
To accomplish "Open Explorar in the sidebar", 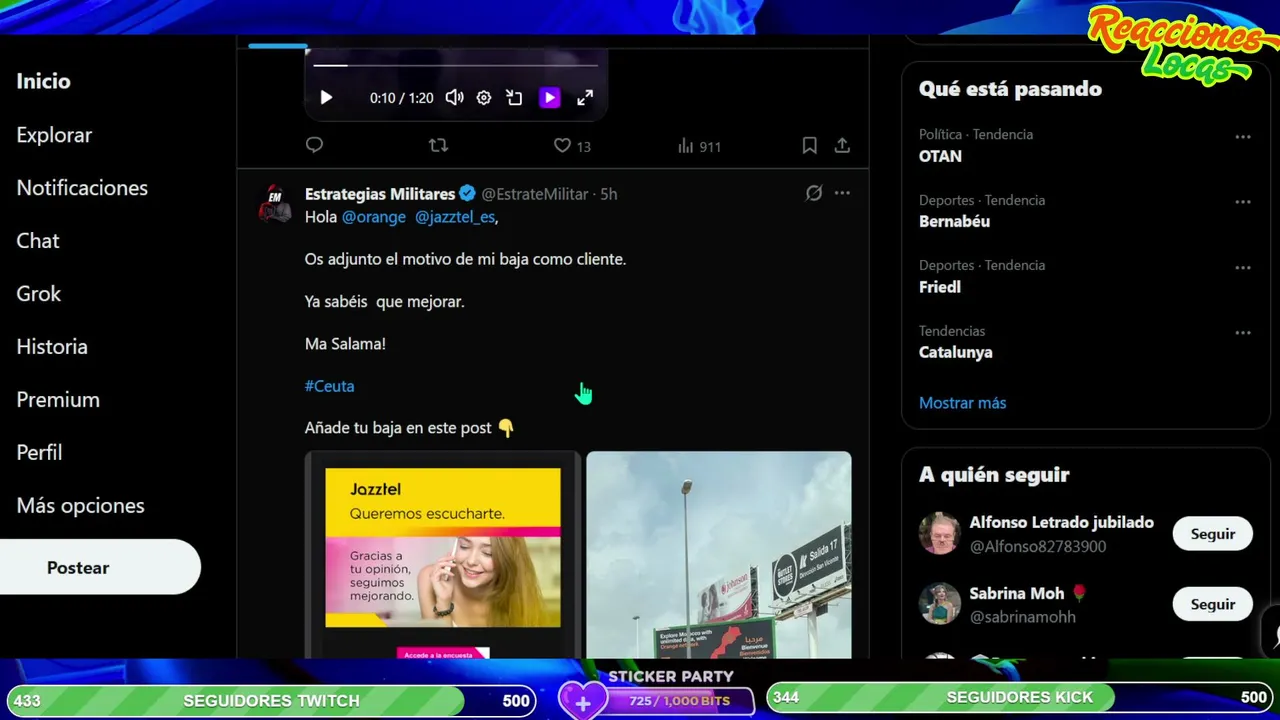I will tap(54, 135).
